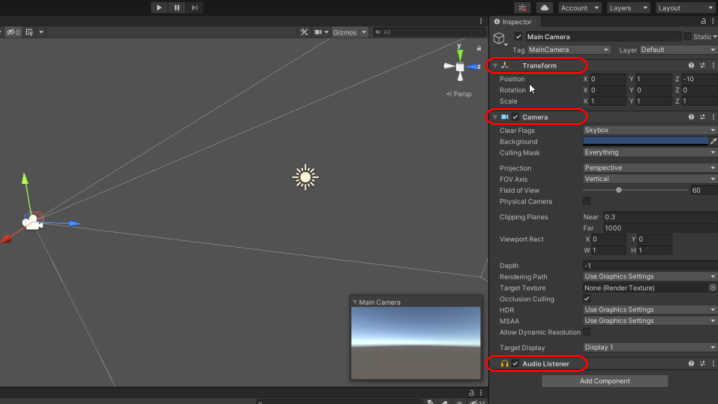Open the Projection dropdown
This screenshot has width=718, height=404.
click(x=650, y=168)
